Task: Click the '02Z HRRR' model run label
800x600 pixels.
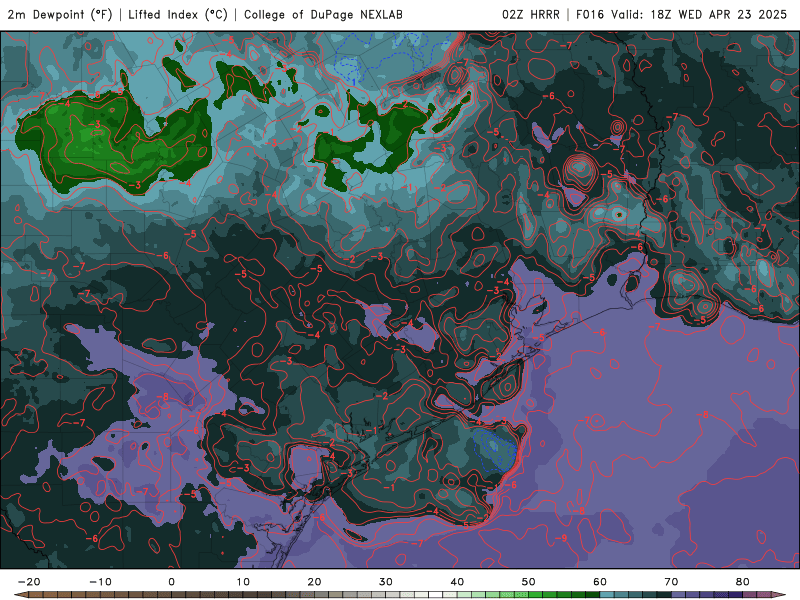Action: 531,14
